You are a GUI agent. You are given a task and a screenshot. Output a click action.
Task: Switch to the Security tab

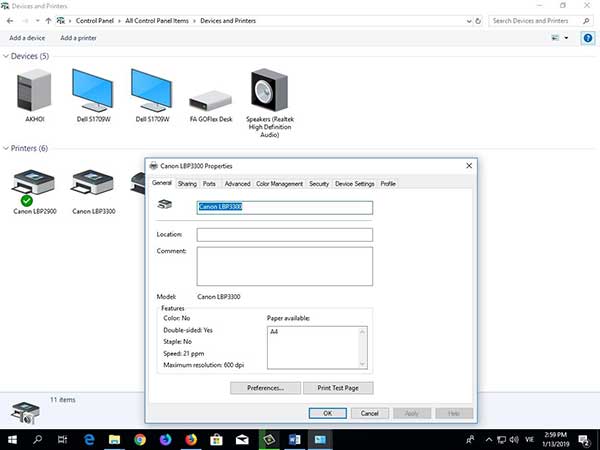(x=319, y=184)
